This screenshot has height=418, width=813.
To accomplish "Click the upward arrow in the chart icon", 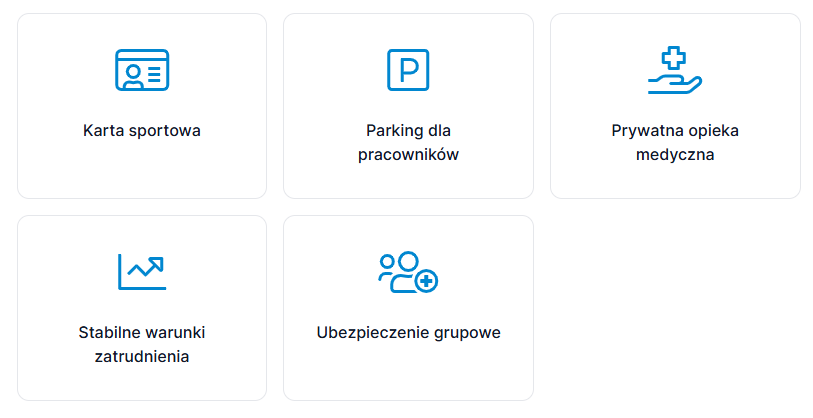I will (x=150, y=266).
